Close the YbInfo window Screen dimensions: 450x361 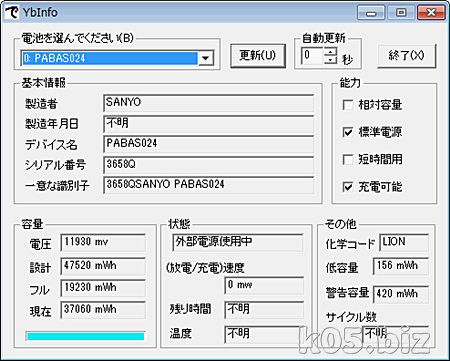[x=431, y=13]
